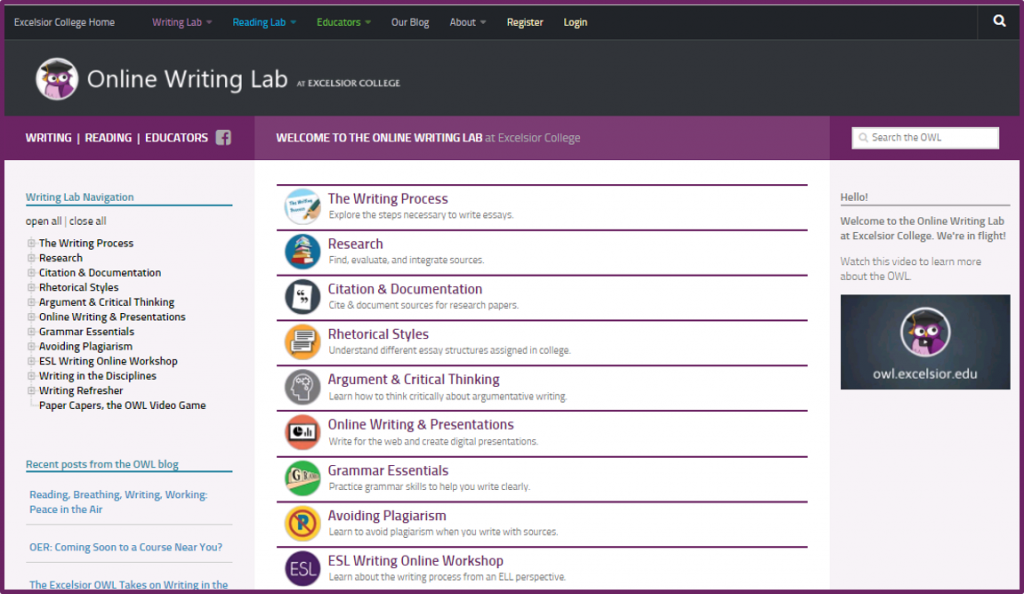
Task: Expand Grammar Essentials tree node
Action: click(x=31, y=332)
